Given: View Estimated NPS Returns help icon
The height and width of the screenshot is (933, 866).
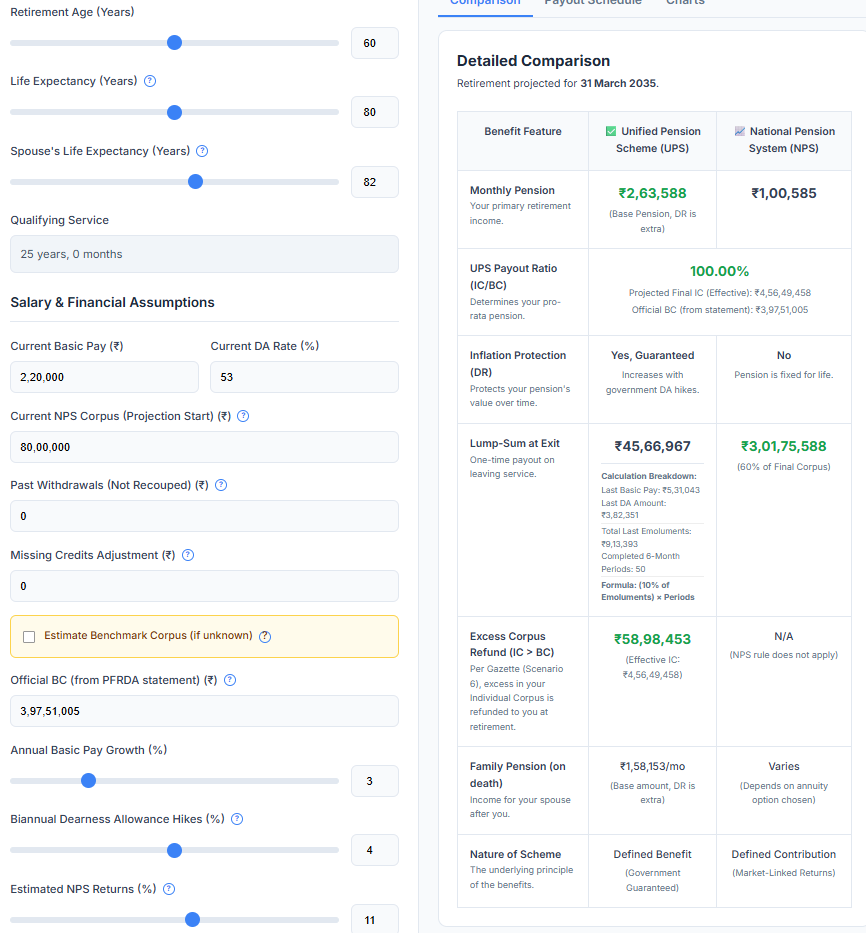Looking at the screenshot, I should coord(168,889).
